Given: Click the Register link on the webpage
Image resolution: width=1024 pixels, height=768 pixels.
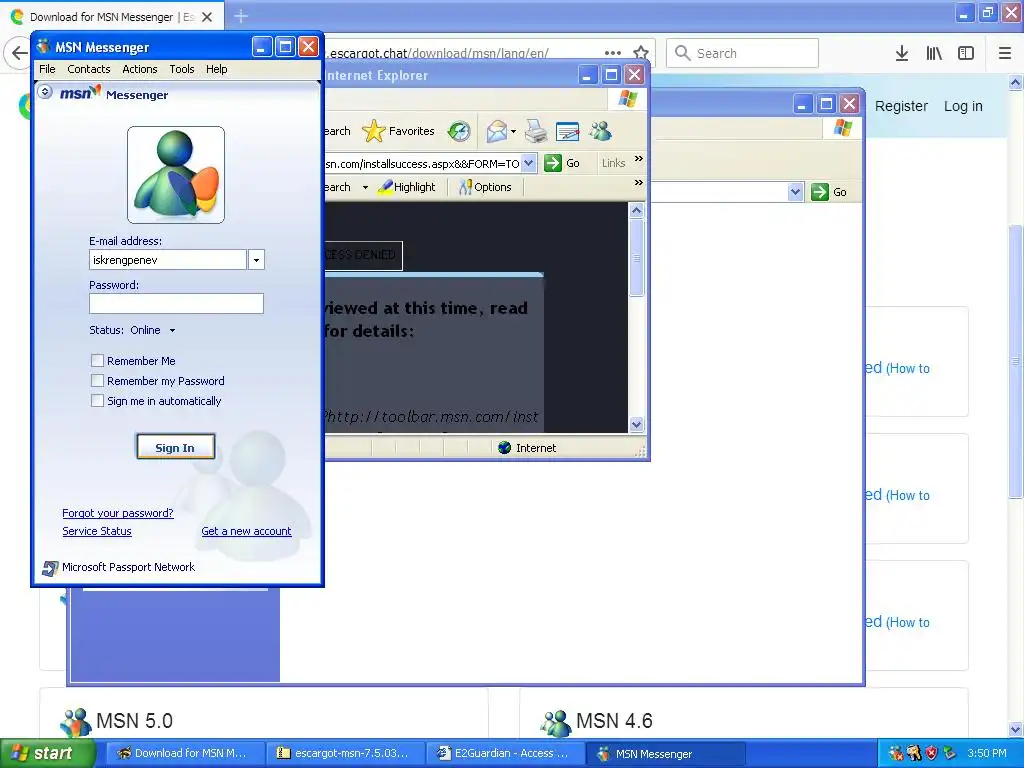Looking at the screenshot, I should [x=901, y=106].
